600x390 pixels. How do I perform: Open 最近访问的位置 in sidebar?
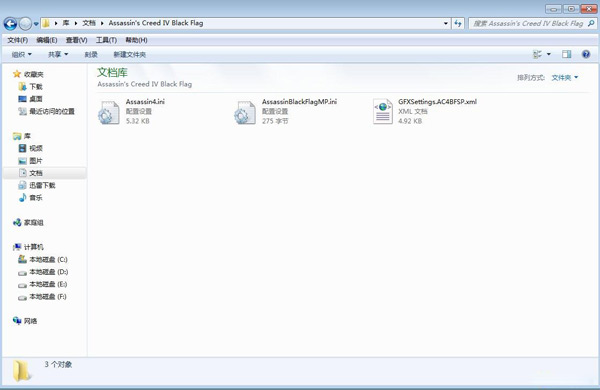click(x=52, y=112)
